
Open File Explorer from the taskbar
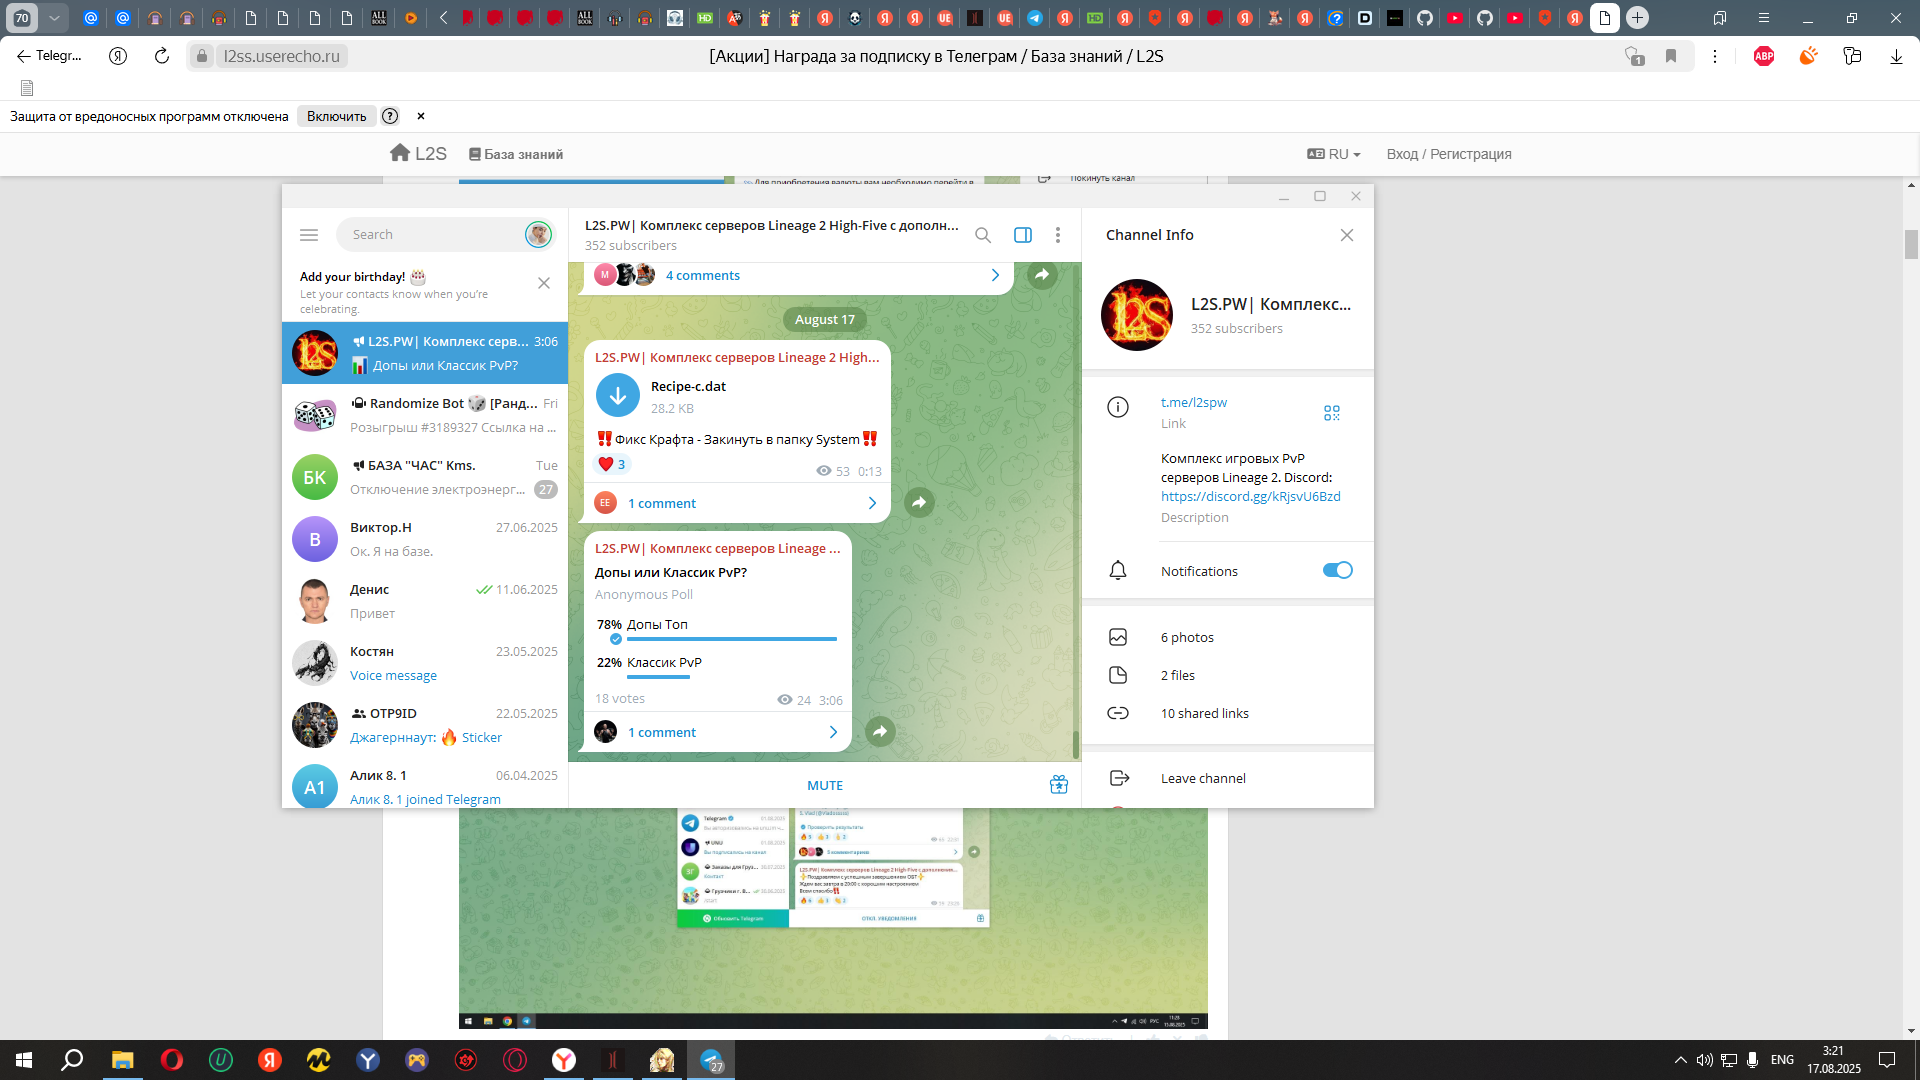[x=122, y=1060]
